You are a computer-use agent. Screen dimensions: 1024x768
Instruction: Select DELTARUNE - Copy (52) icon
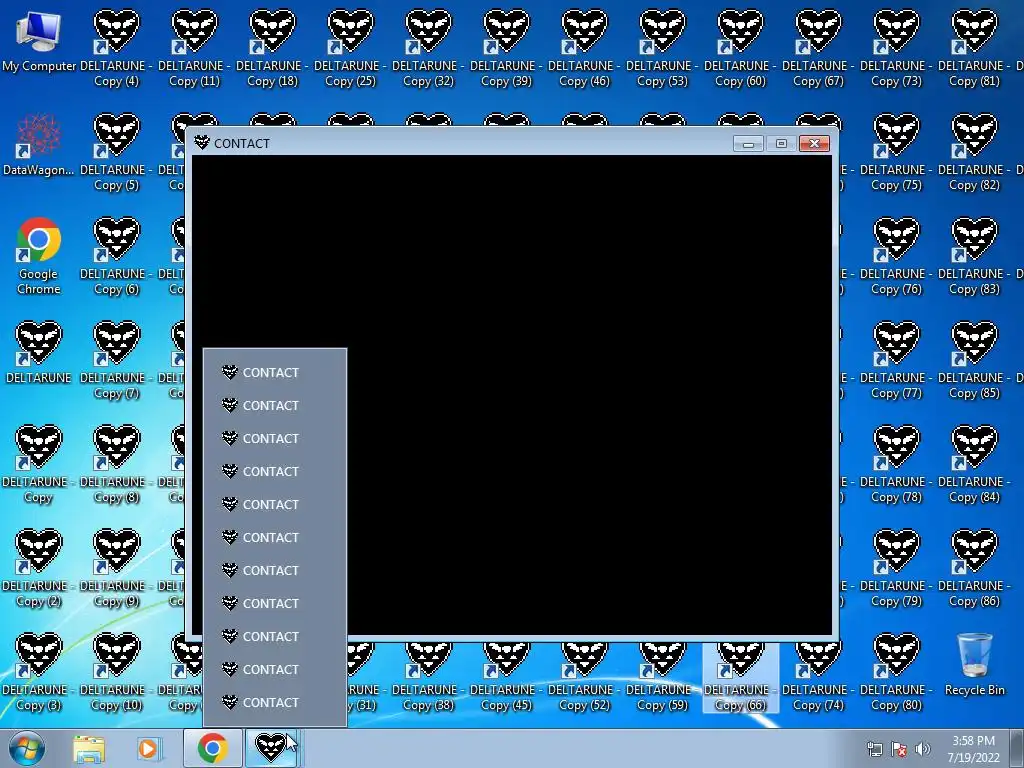pos(584,677)
